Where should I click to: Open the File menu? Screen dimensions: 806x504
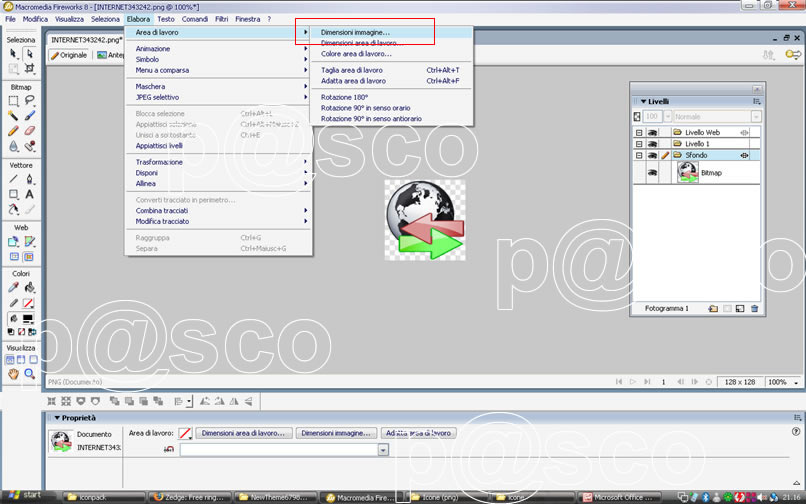pos(10,19)
